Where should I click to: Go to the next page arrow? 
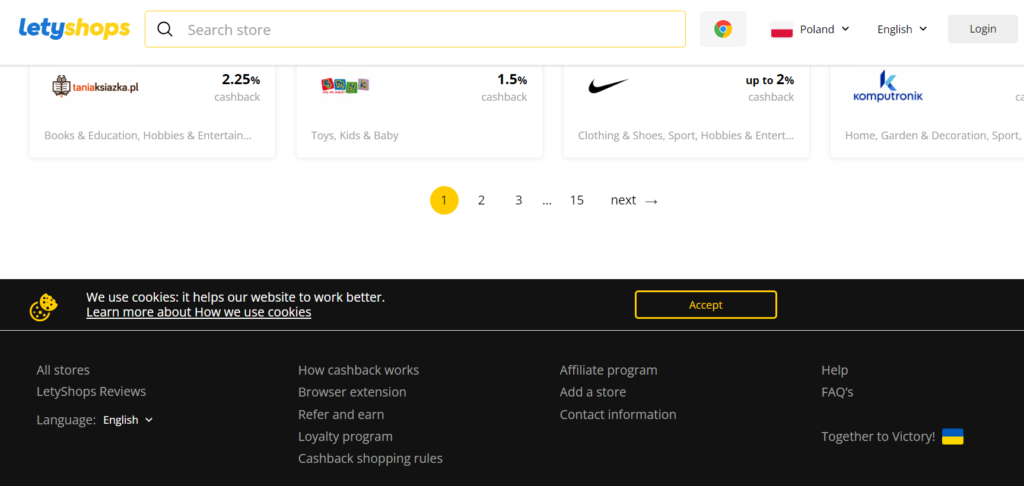pyautogui.click(x=634, y=201)
